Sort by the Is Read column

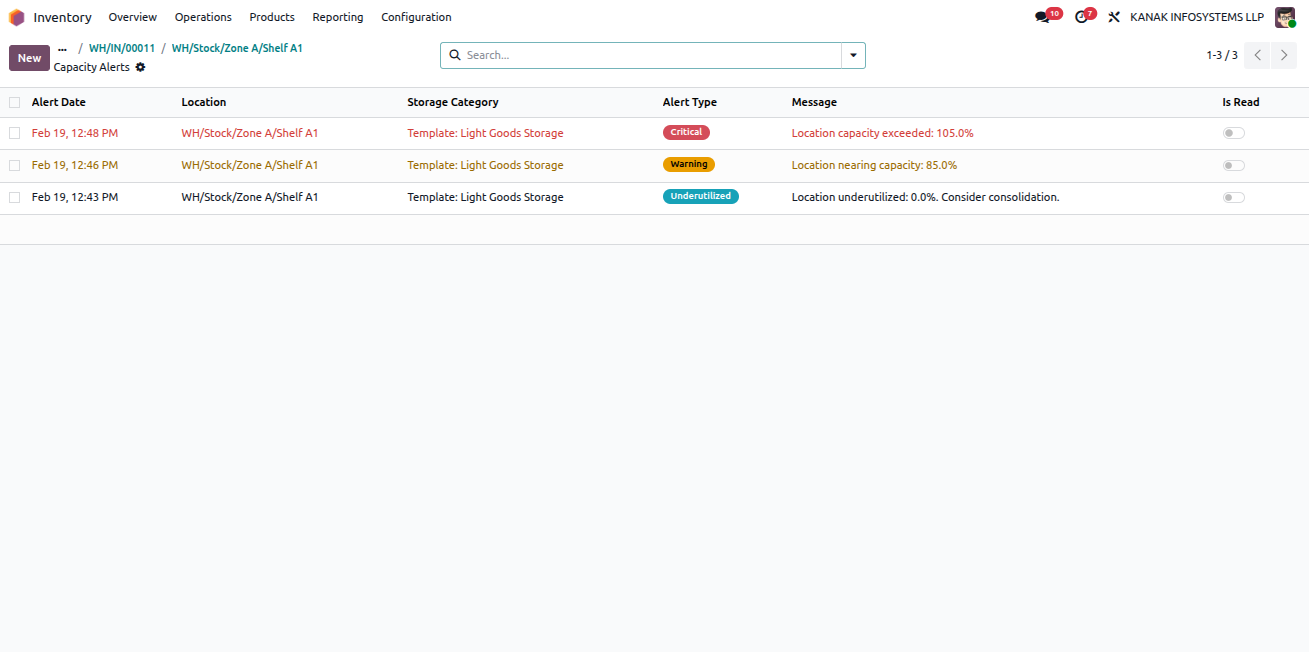1241,102
